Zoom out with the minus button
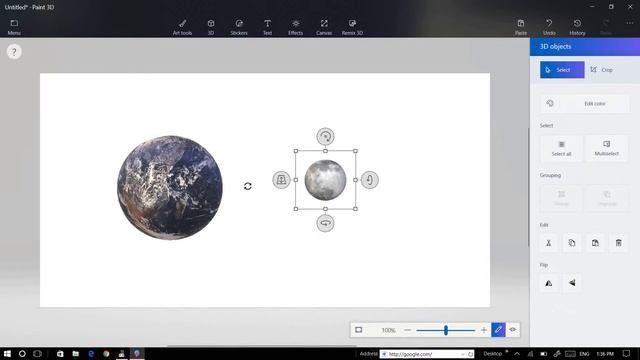The height and width of the screenshot is (360, 640). pos(407,330)
